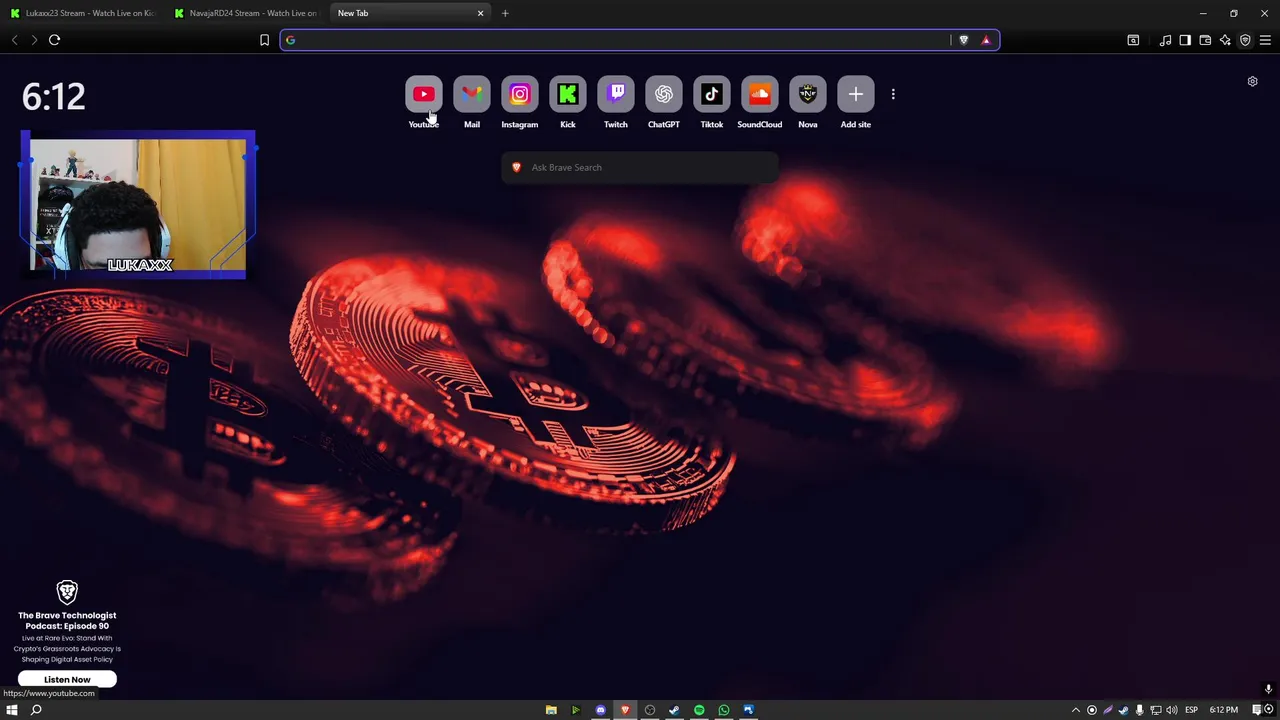Open the media playlist music-note icon
This screenshot has width=1280, height=720.
point(1165,40)
